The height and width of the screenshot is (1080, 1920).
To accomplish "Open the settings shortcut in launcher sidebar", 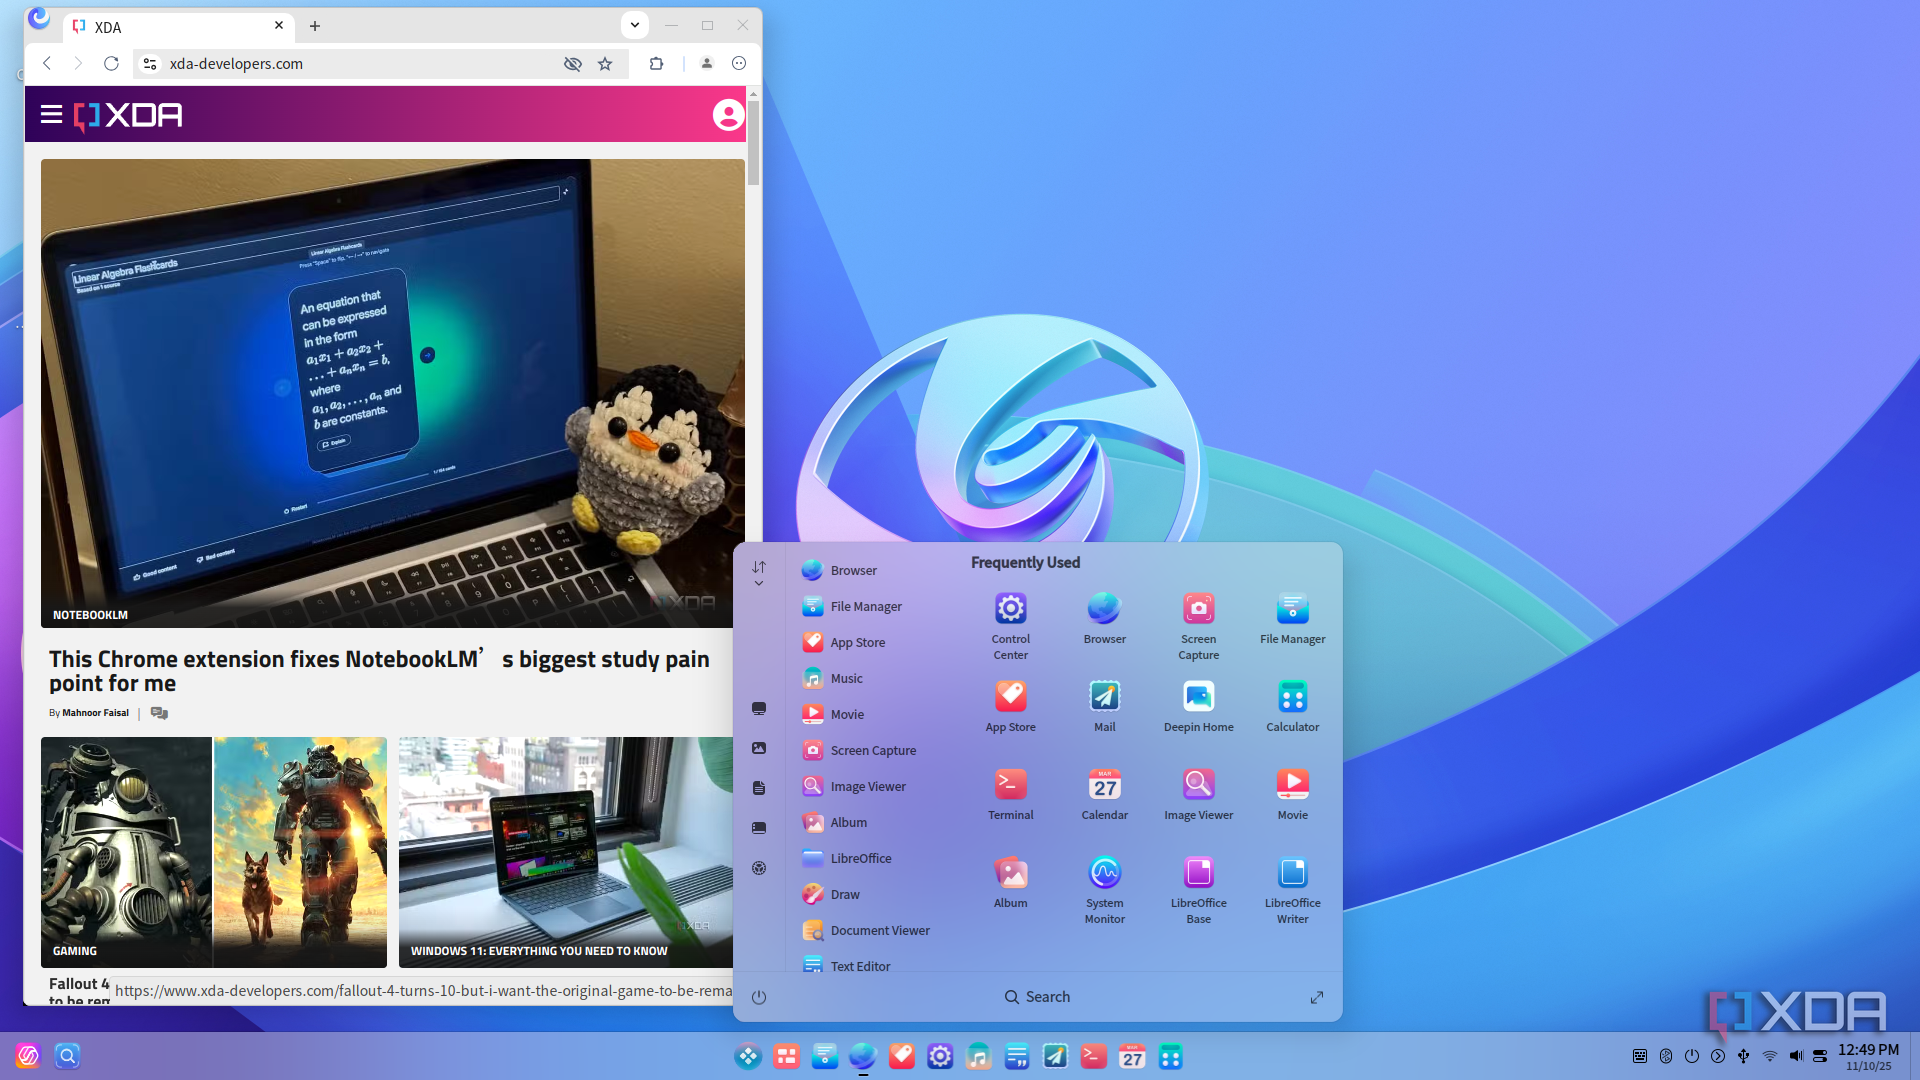I will coord(759,868).
